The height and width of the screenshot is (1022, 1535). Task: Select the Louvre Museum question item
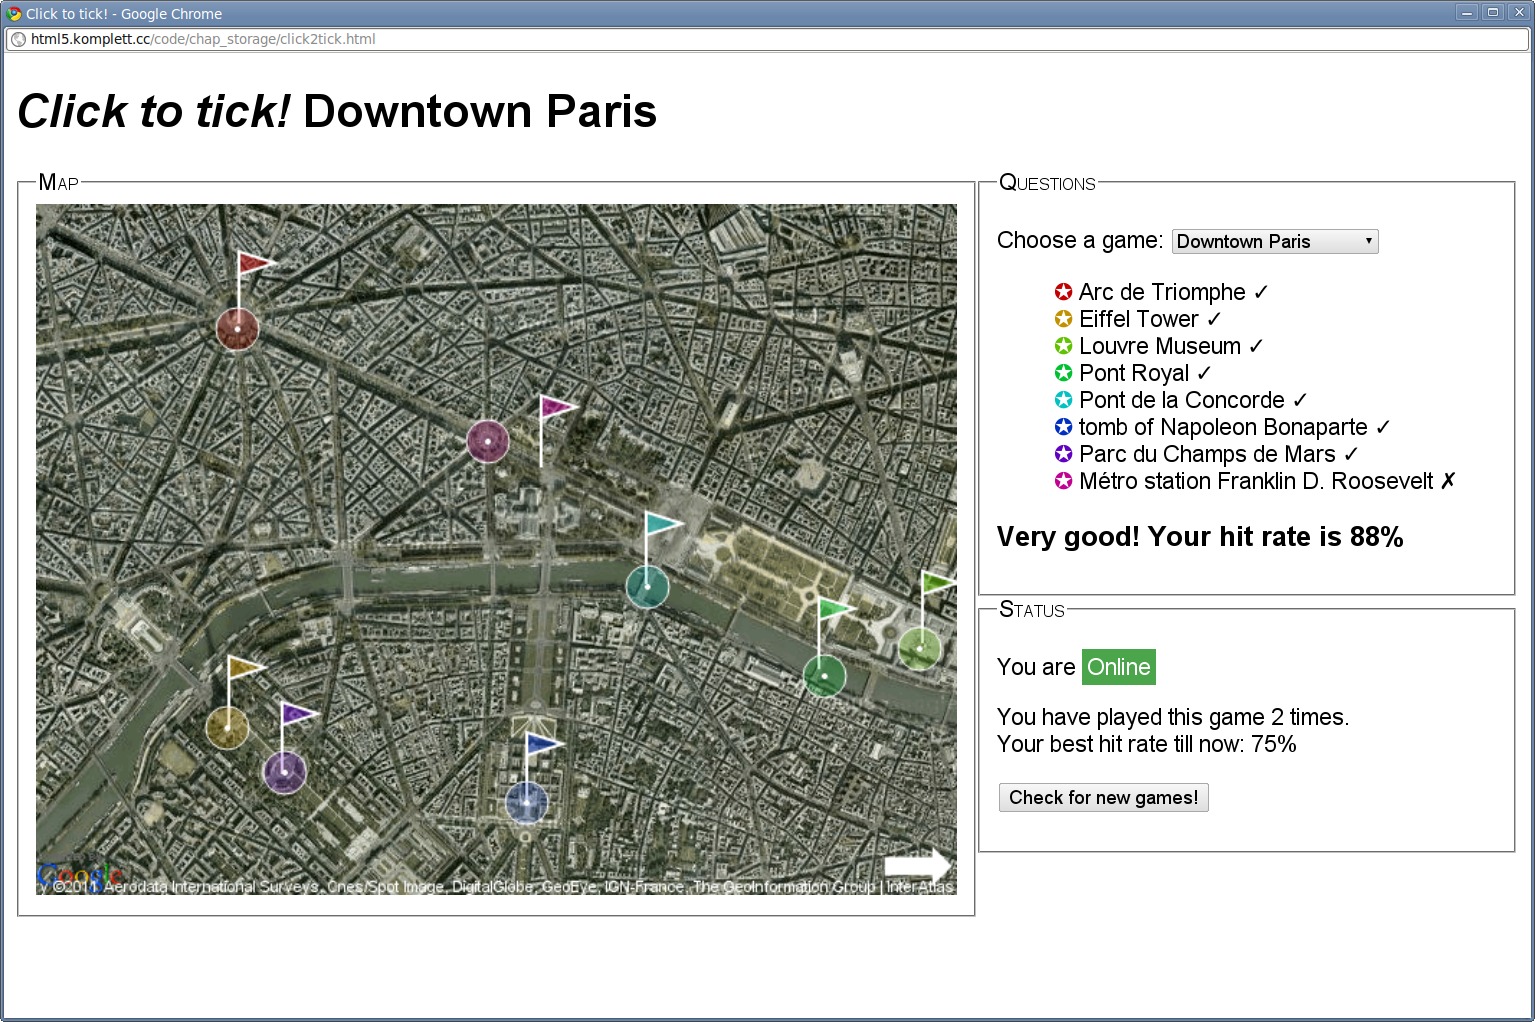1159,346
